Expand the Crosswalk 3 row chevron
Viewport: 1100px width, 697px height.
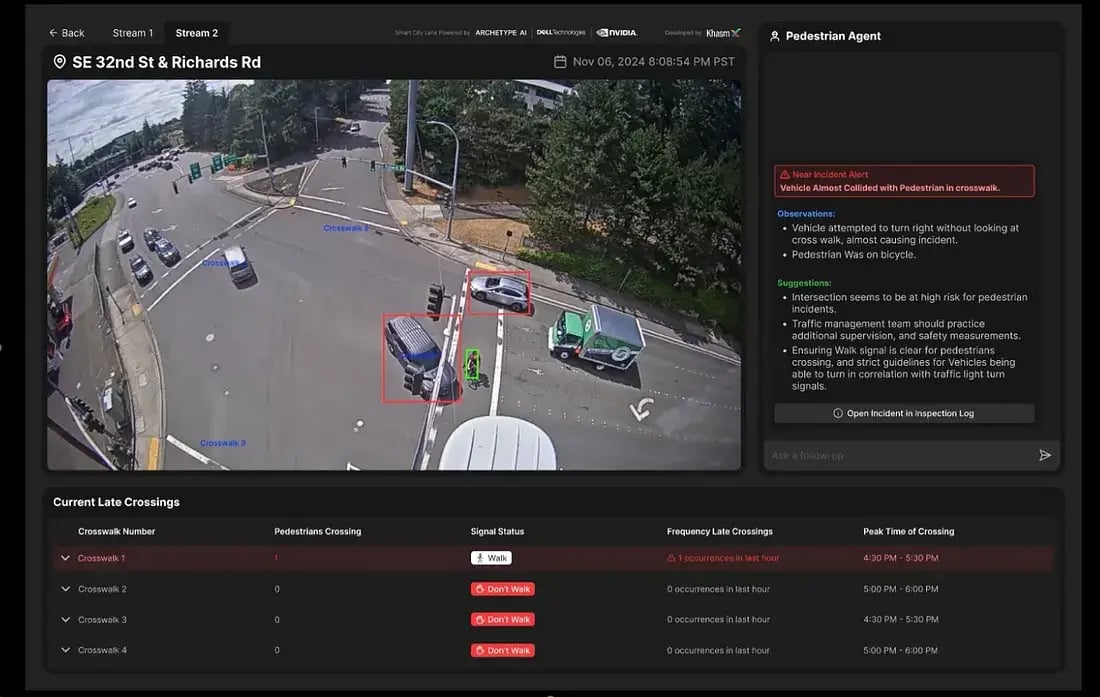point(65,620)
